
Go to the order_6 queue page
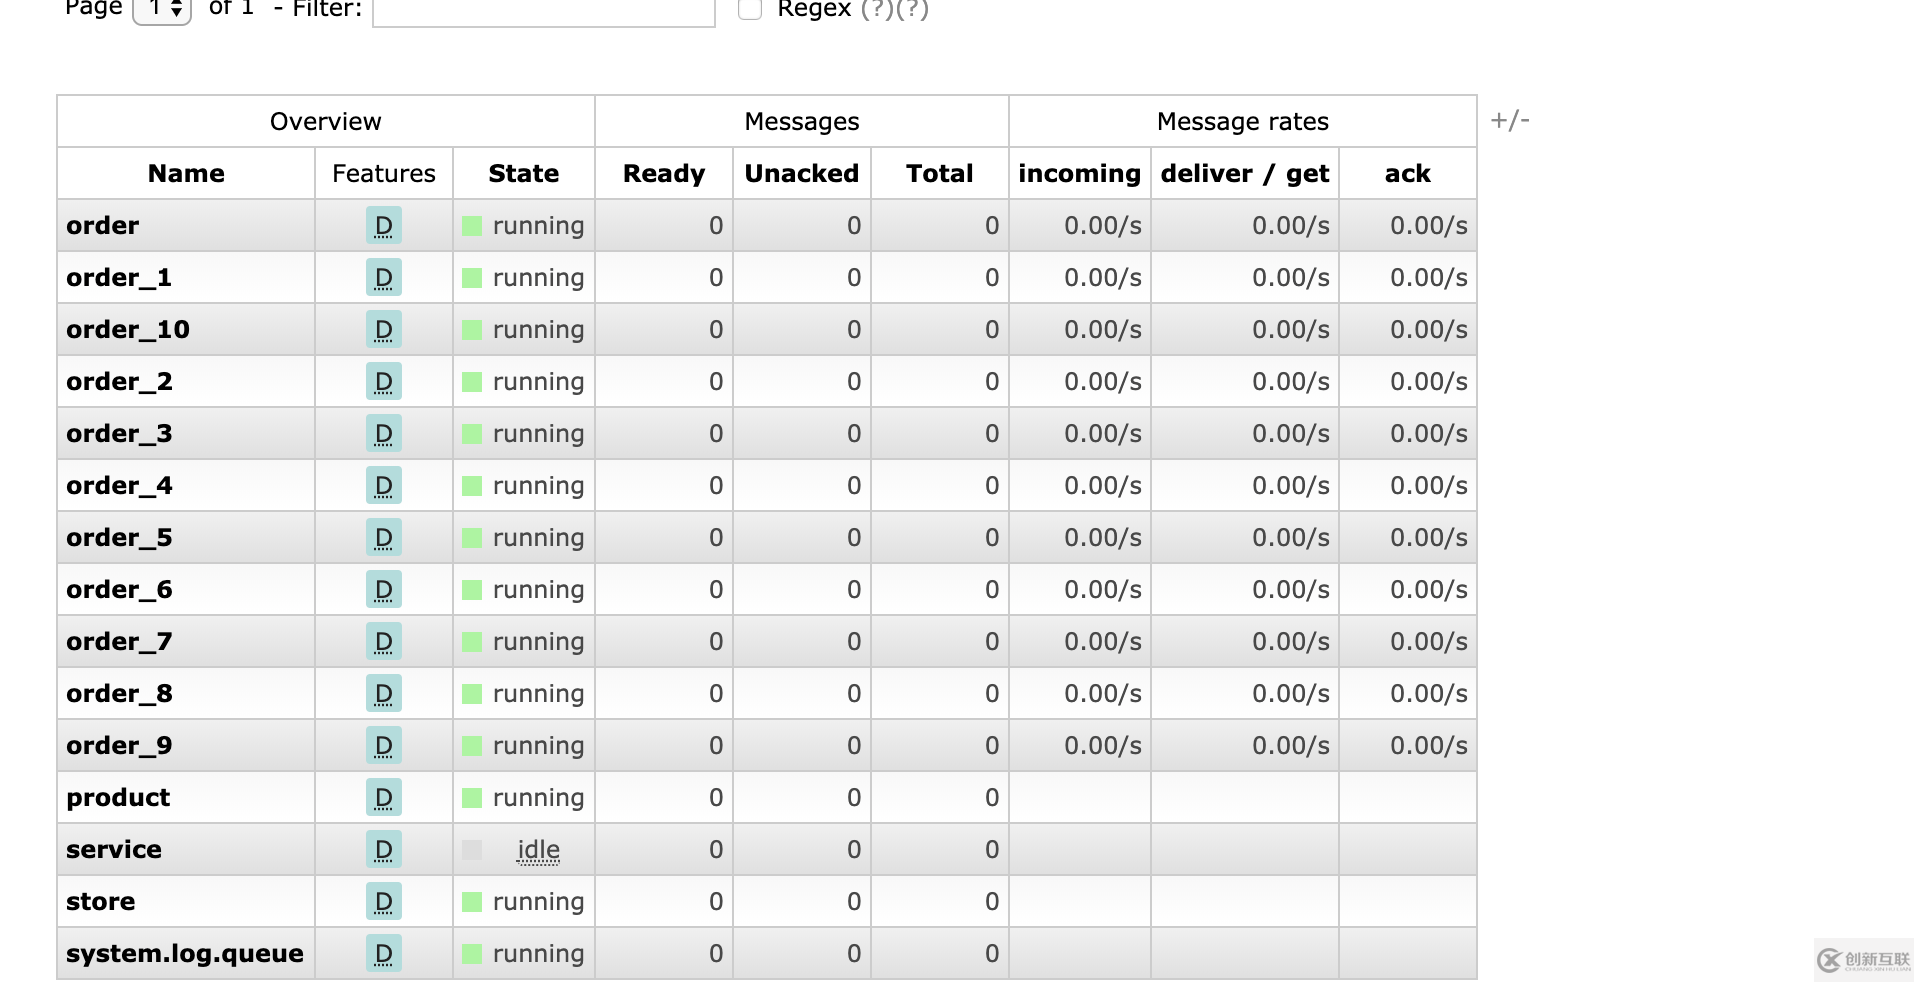click(x=119, y=589)
